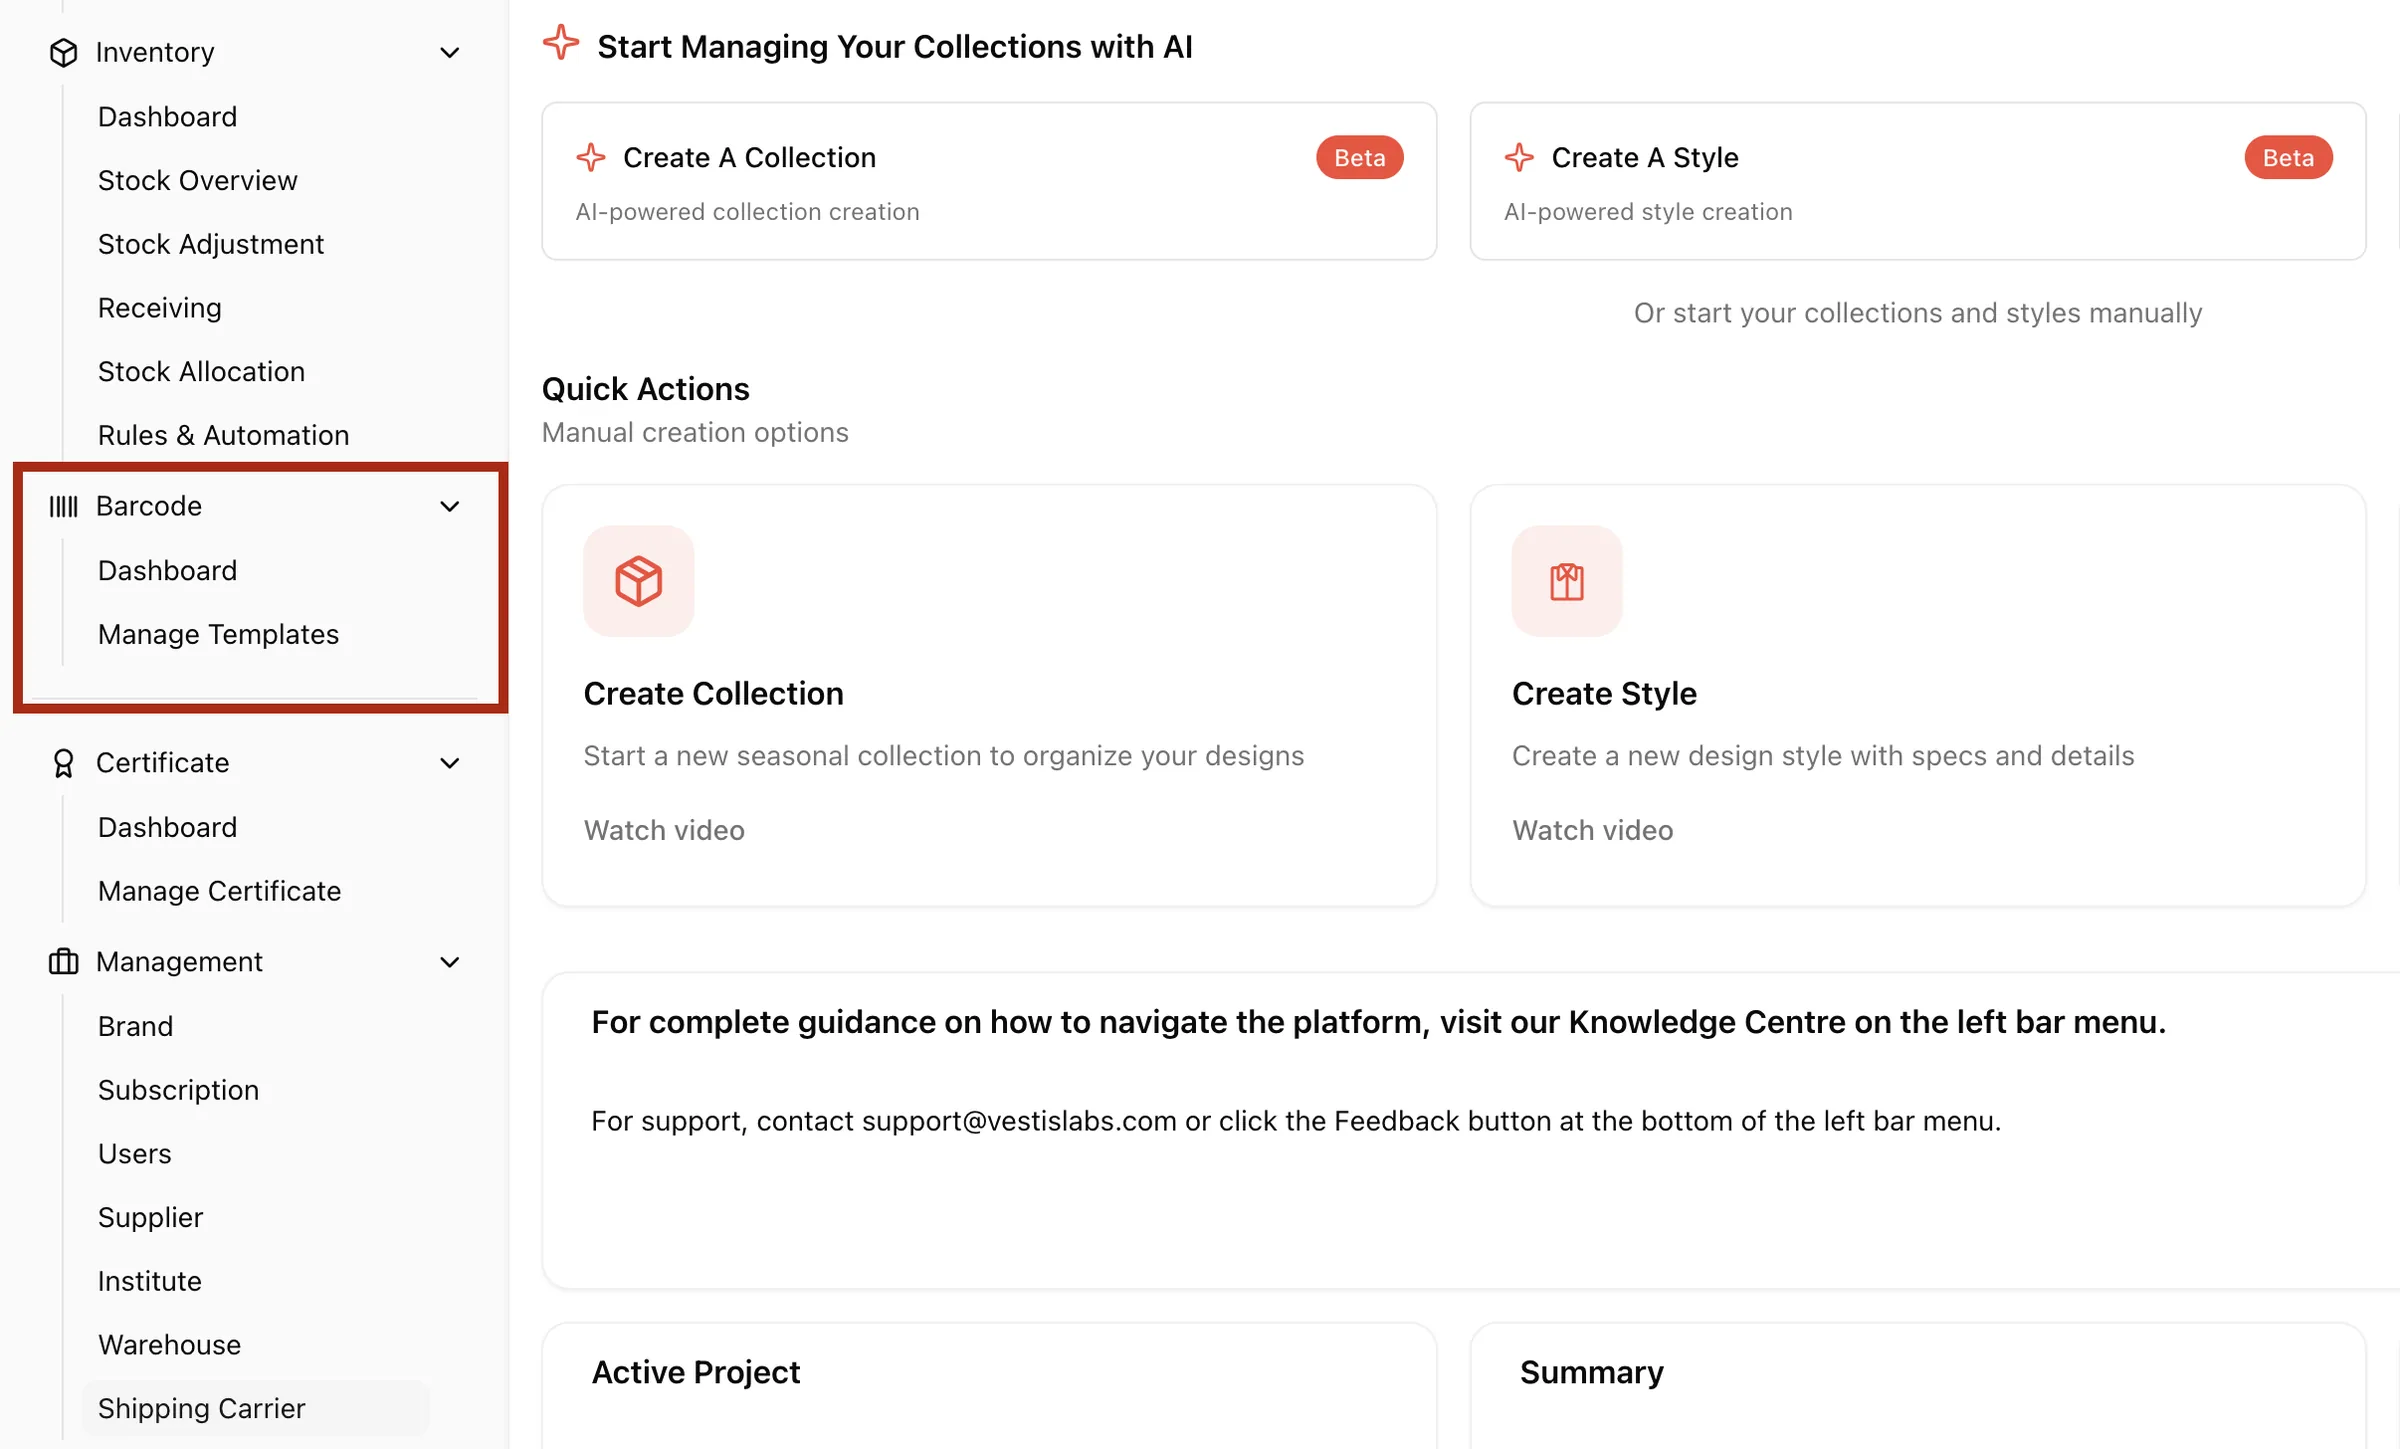The width and height of the screenshot is (2400, 1449).
Task: Open Manage Templates under Barcode
Action: [218, 634]
